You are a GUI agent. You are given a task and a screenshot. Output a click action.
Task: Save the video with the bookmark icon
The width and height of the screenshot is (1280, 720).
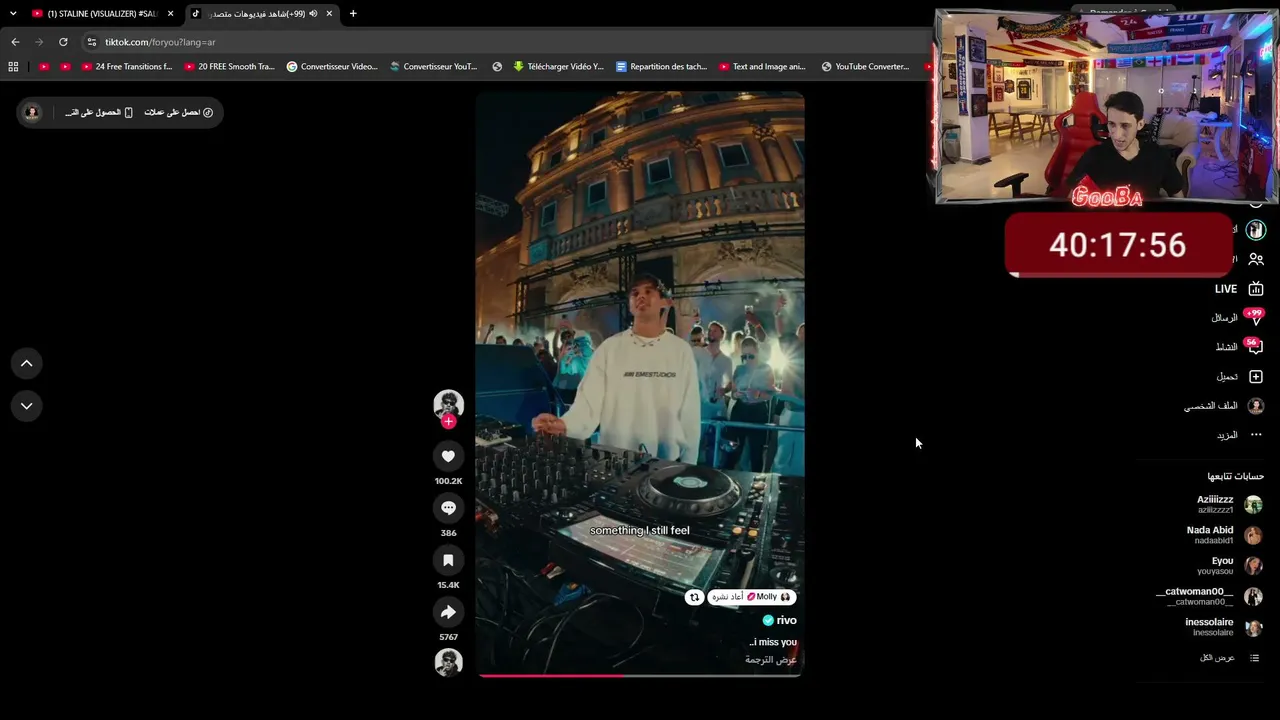[448, 560]
